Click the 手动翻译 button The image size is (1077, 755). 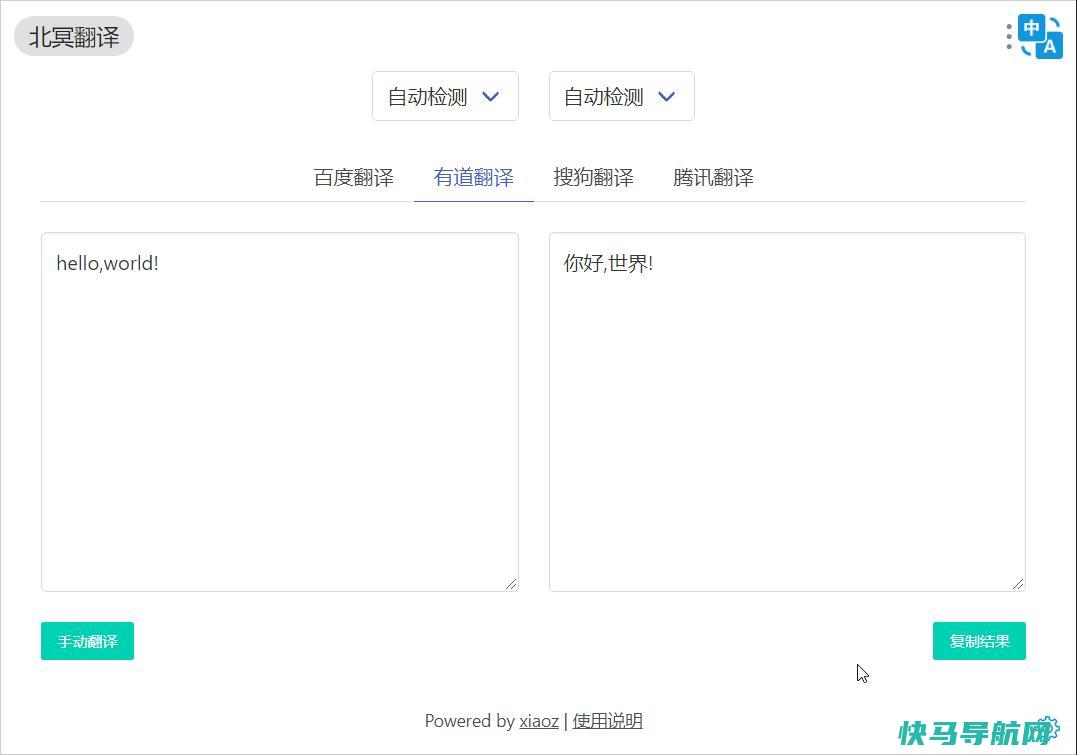point(87,641)
